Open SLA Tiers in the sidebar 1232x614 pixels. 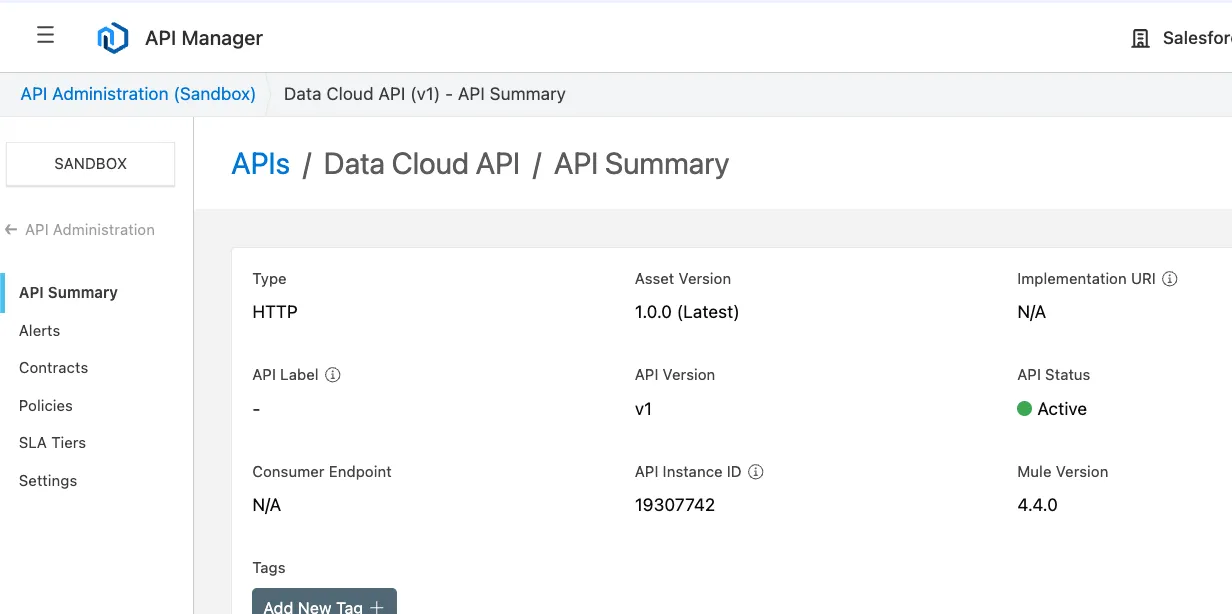pyautogui.click(x=53, y=443)
